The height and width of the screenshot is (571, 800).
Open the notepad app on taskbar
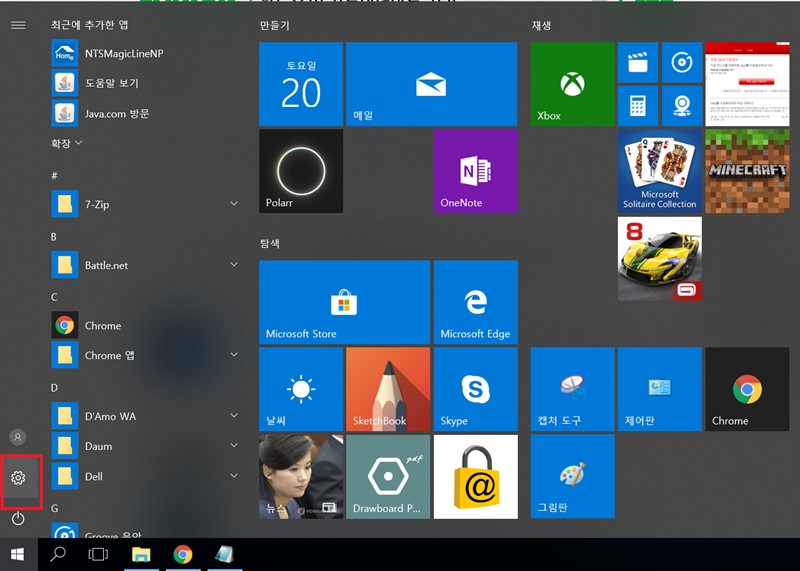click(224, 554)
